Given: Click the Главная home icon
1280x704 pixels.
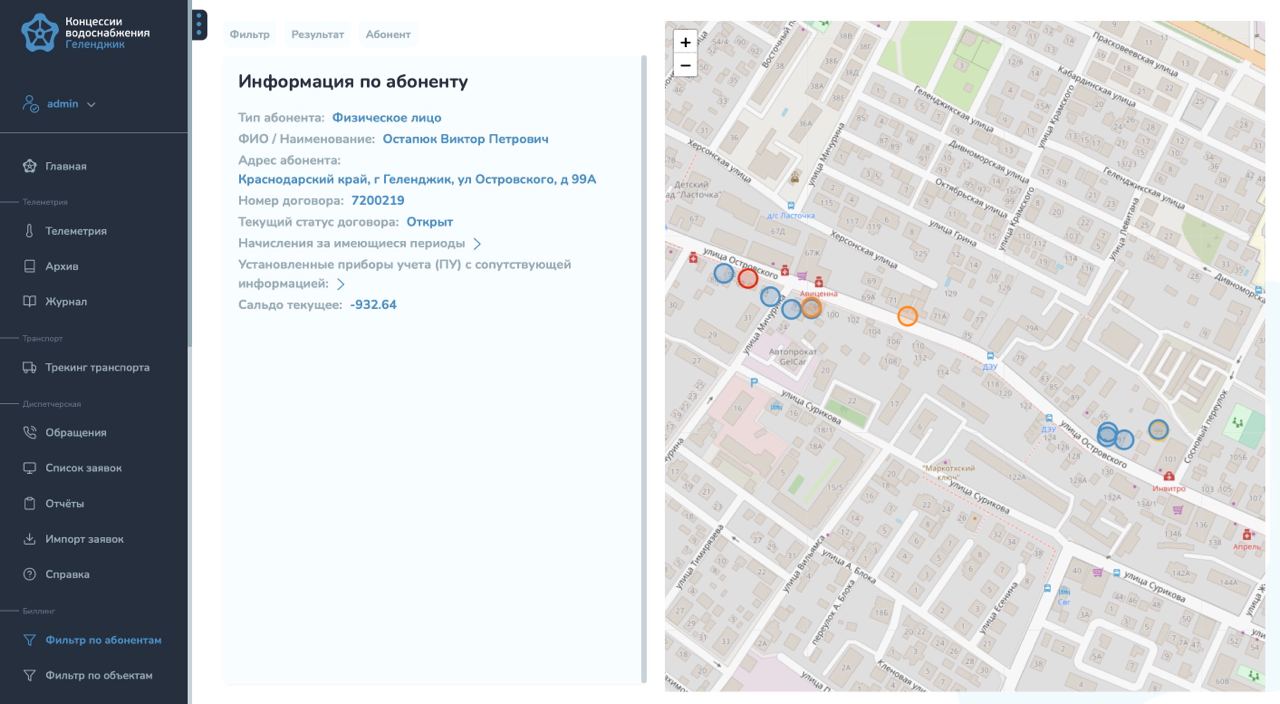Looking at the screenshot, I should point(30,166).
